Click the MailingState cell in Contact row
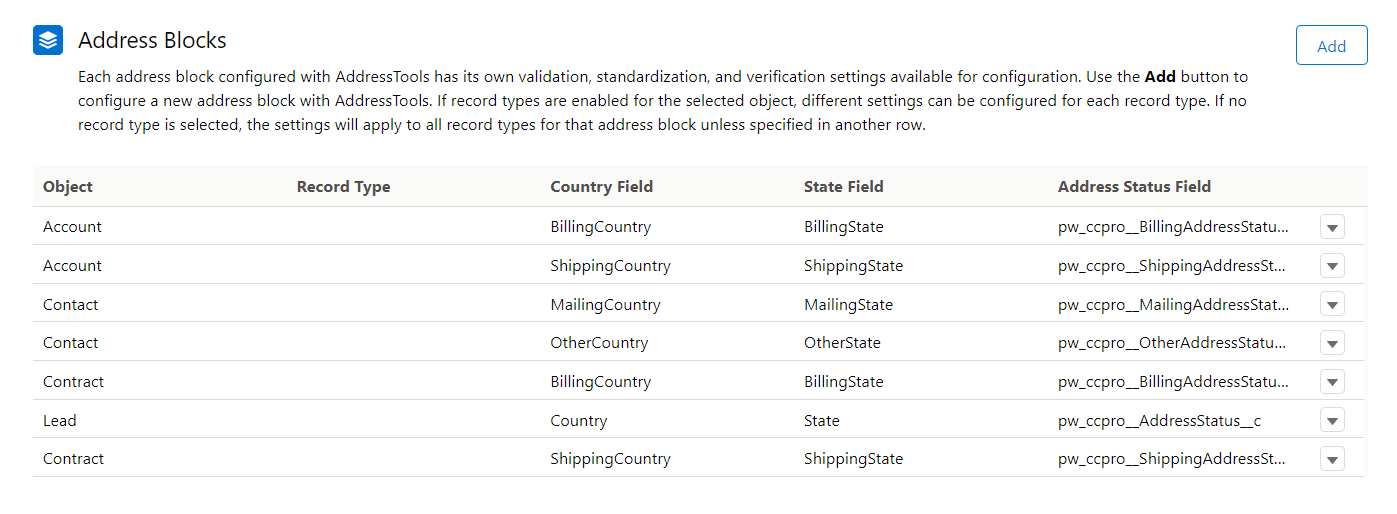Image resolution: width=1397 pixels, height=514 pixels. click(x=848, y=305)
